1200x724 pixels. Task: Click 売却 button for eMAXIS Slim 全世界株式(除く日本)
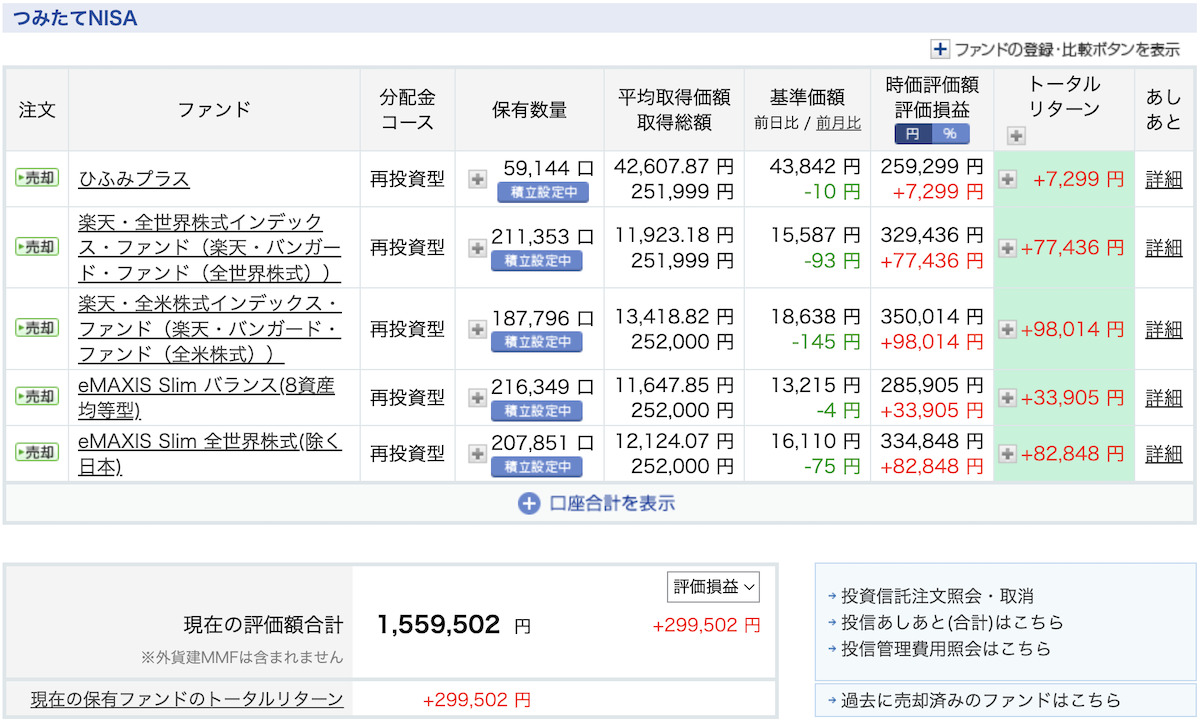(x=37, y=453)
